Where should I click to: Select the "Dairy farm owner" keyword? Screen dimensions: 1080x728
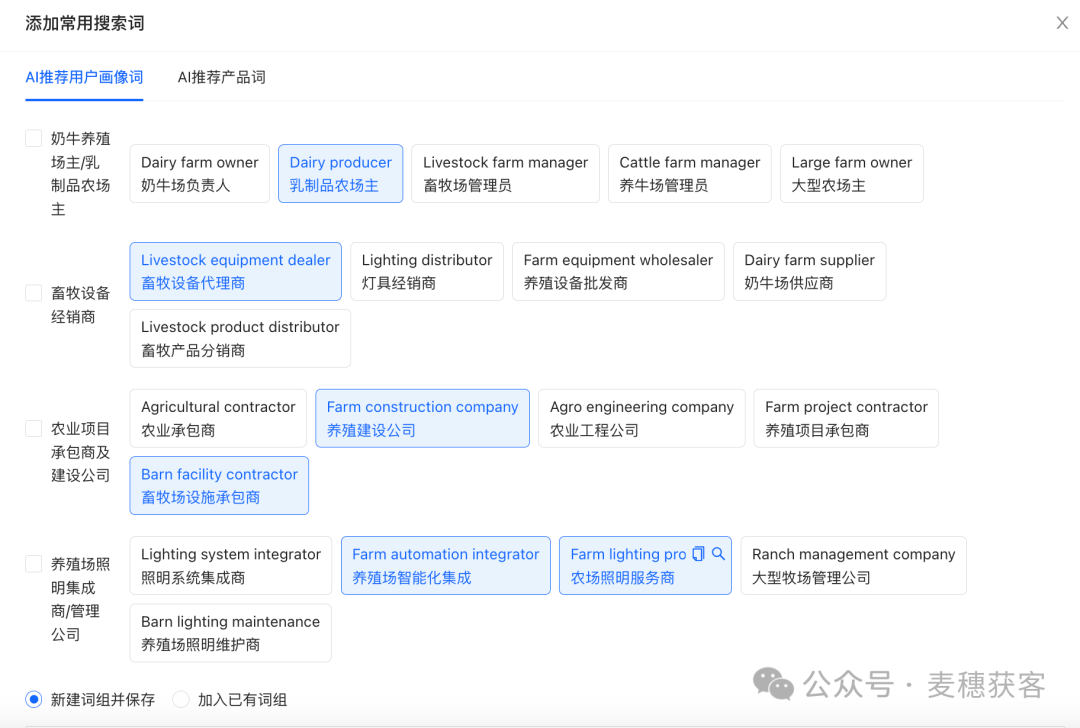pyautogui.click(x=199, y=173)
